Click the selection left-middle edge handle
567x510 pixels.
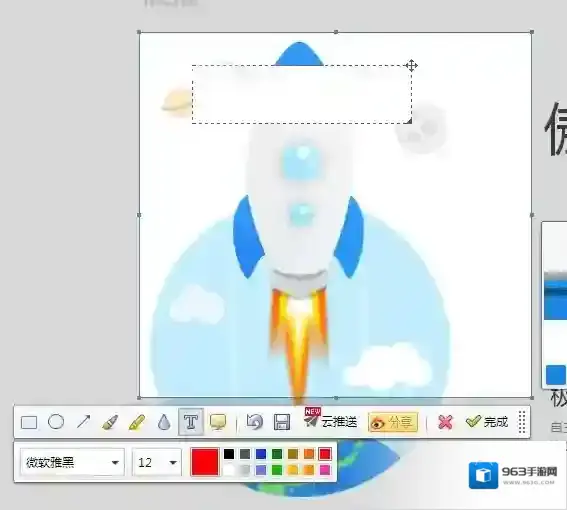click(140, 215)
